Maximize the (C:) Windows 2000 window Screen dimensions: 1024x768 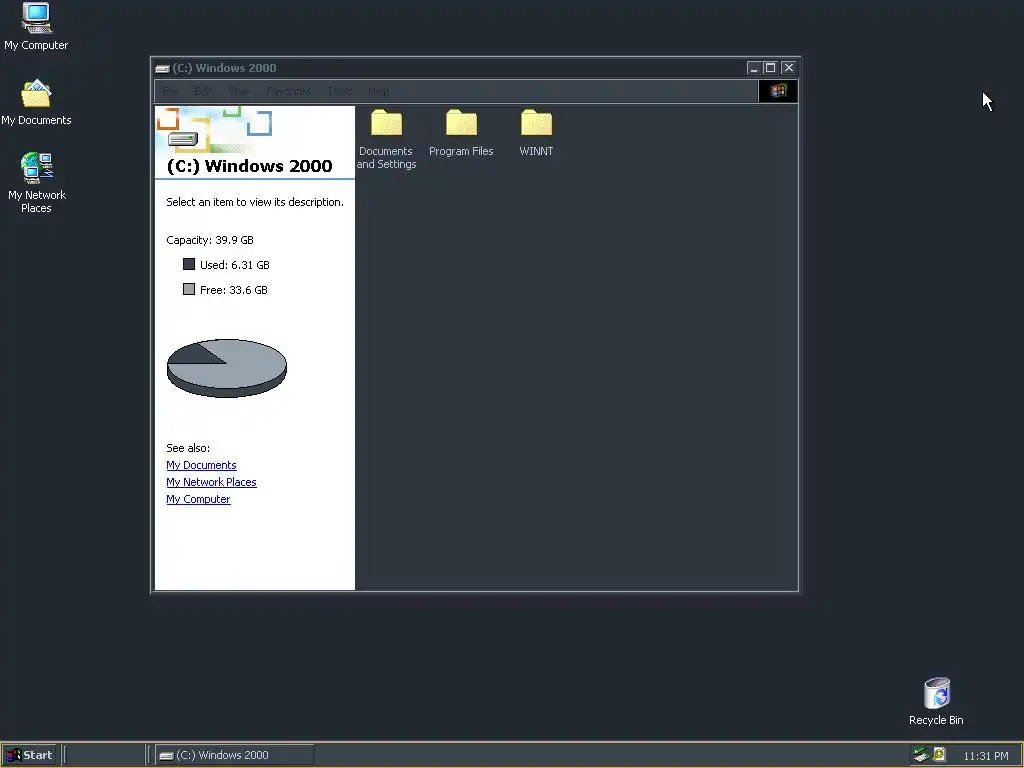coord(770,68)
